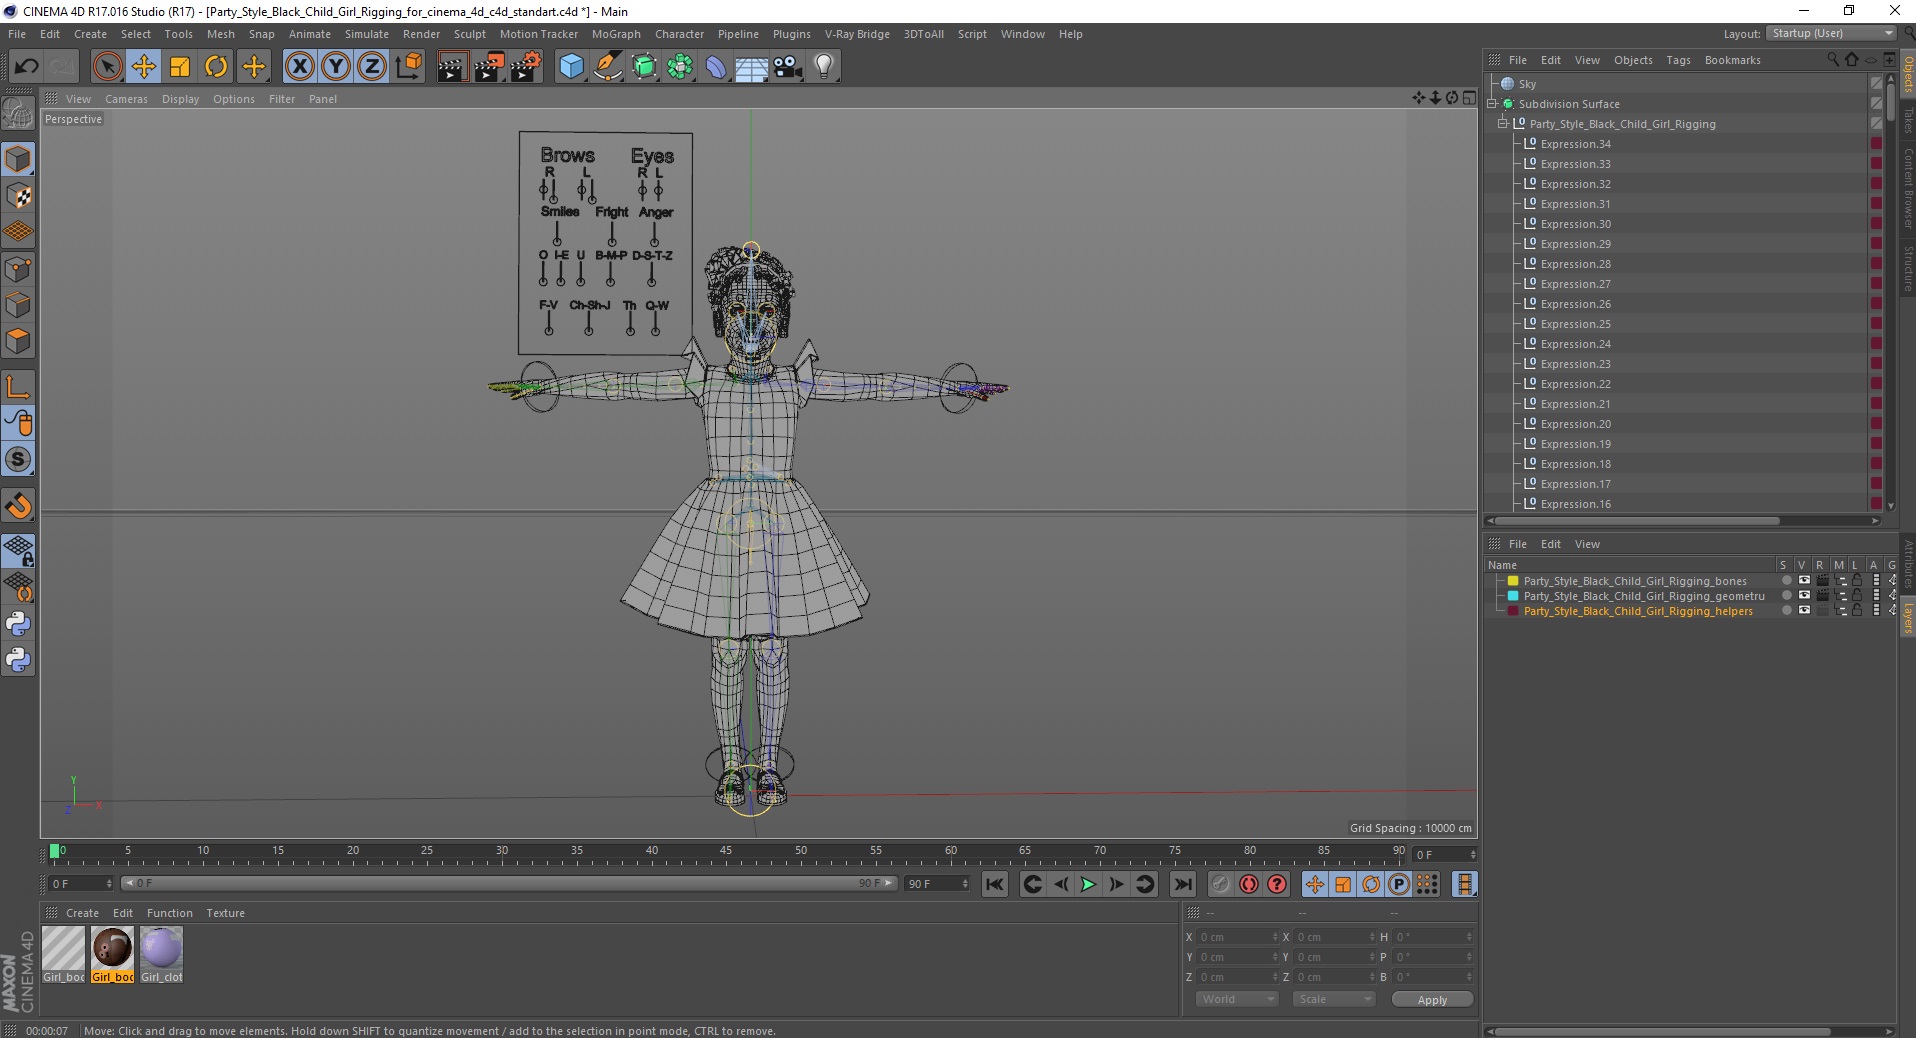
Task: Open the viewport Cameras menu
Action: (126, 99)
